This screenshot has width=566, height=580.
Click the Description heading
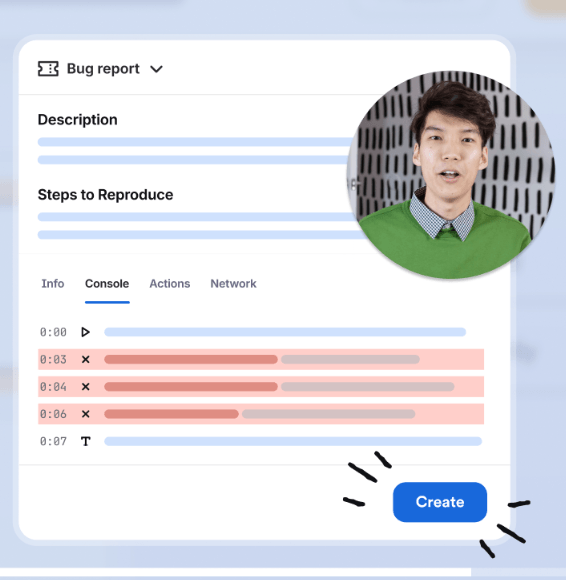78,120
